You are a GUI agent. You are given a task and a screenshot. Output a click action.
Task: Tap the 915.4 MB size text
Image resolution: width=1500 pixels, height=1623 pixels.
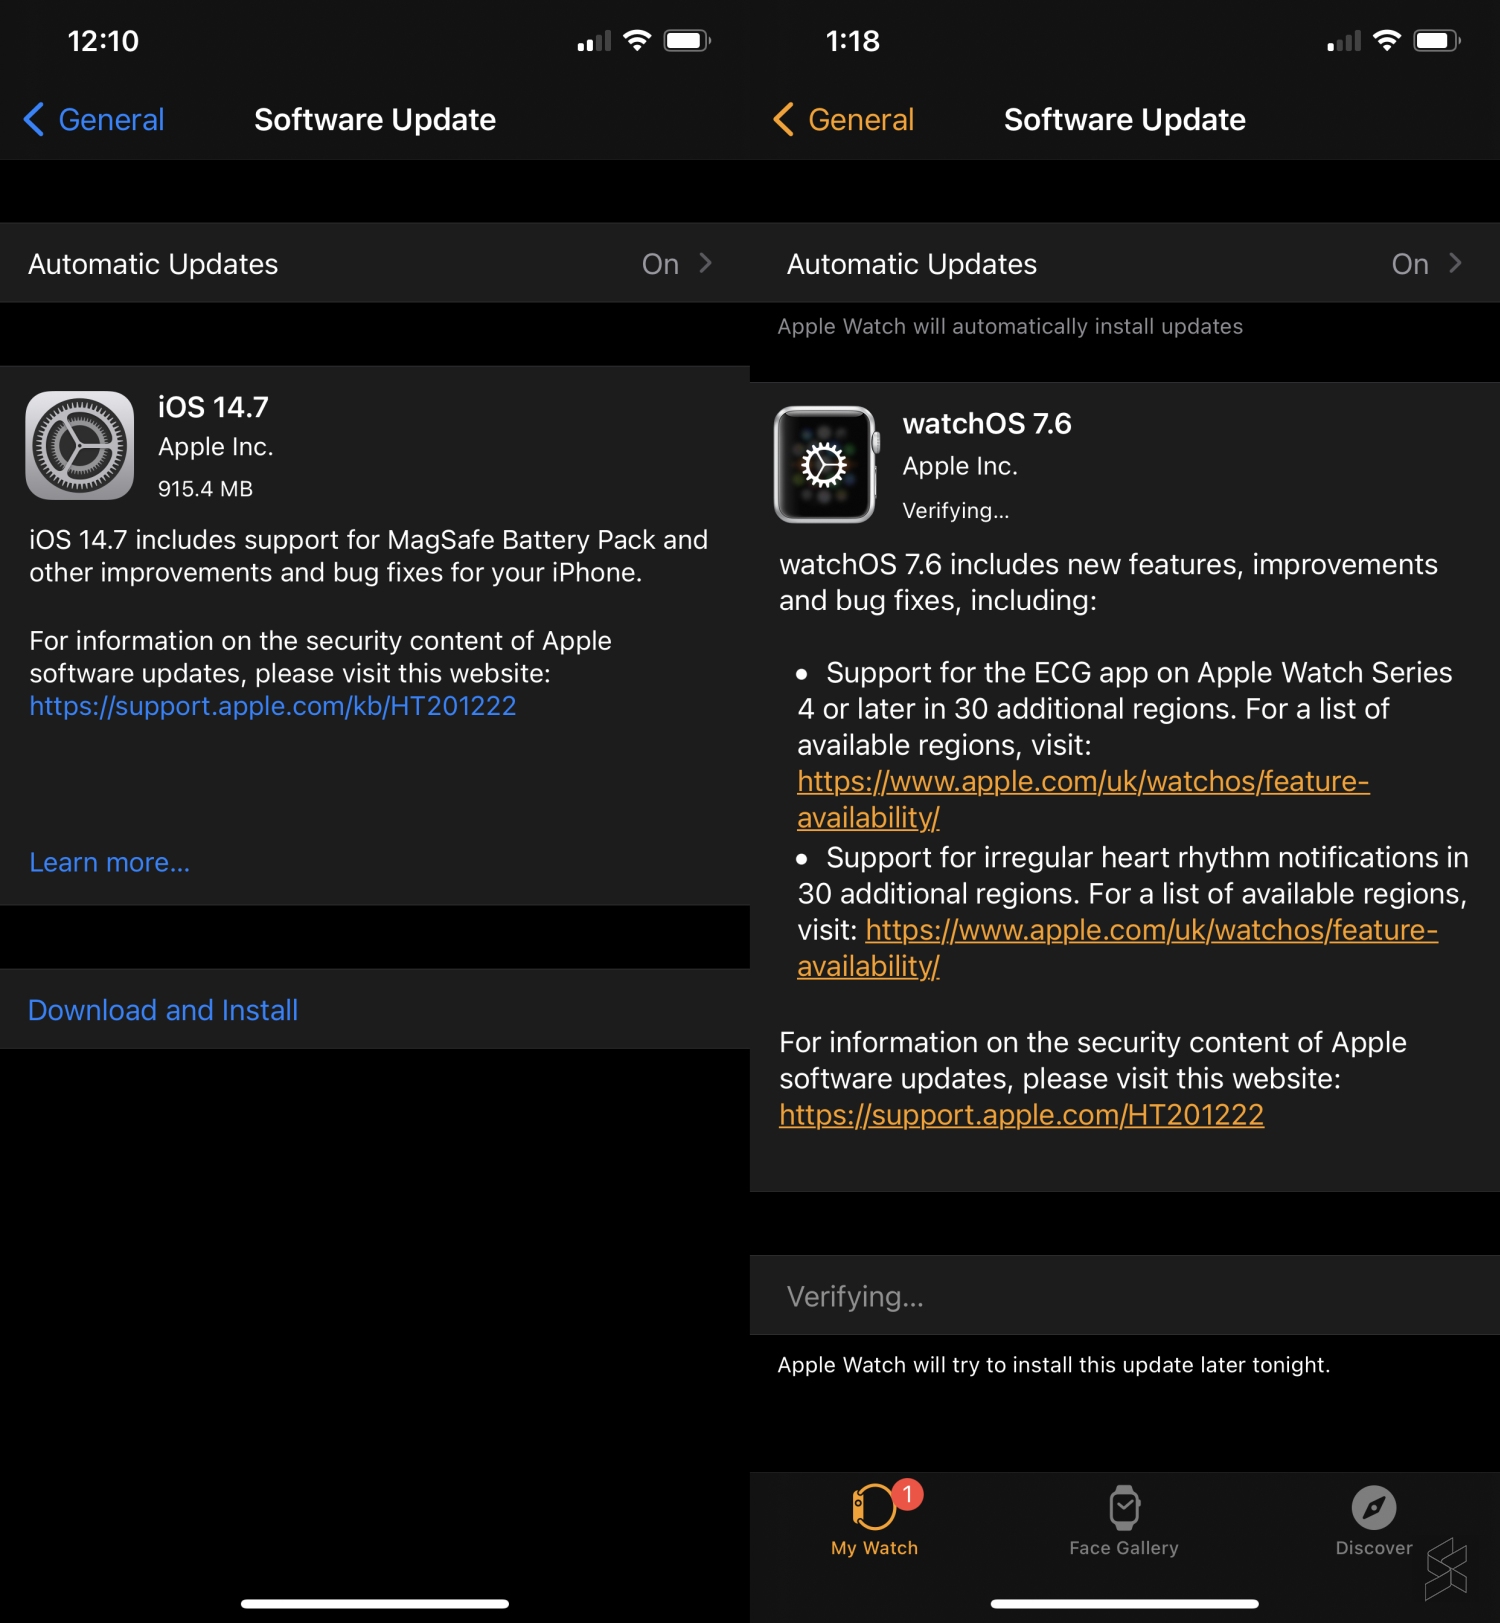tap(205, 489)
